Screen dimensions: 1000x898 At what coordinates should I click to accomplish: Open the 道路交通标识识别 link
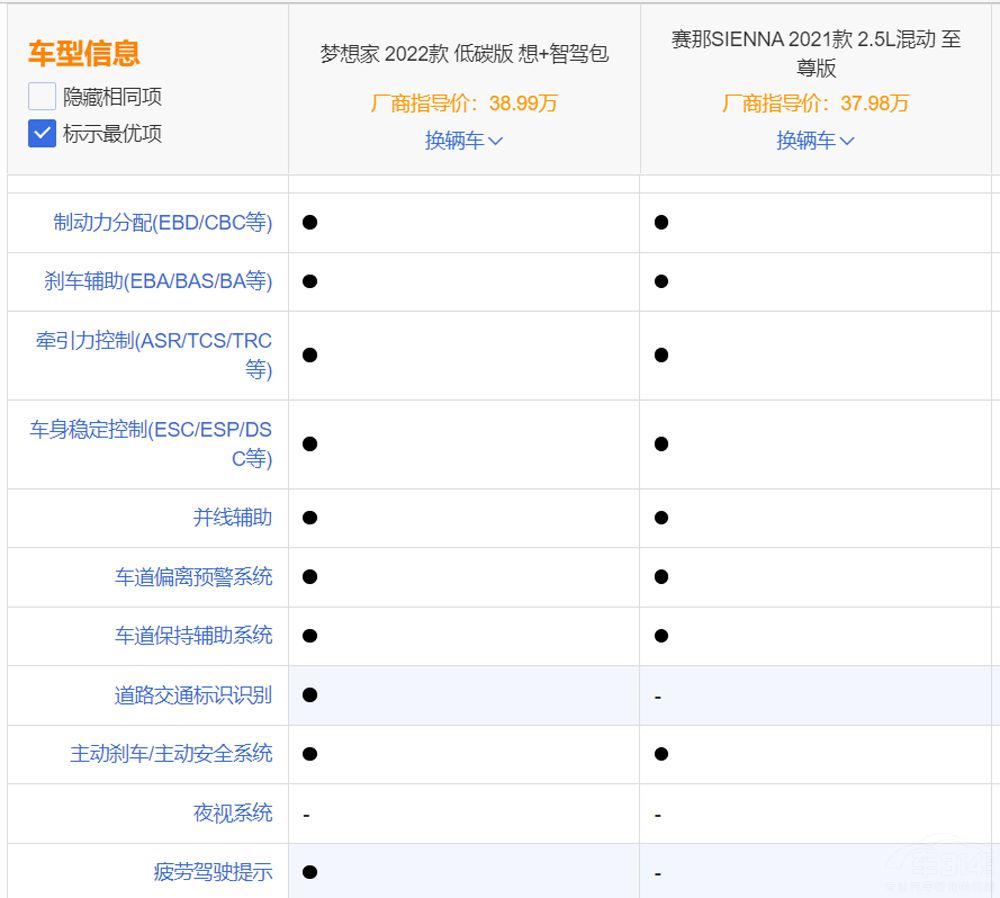(193, 695)
